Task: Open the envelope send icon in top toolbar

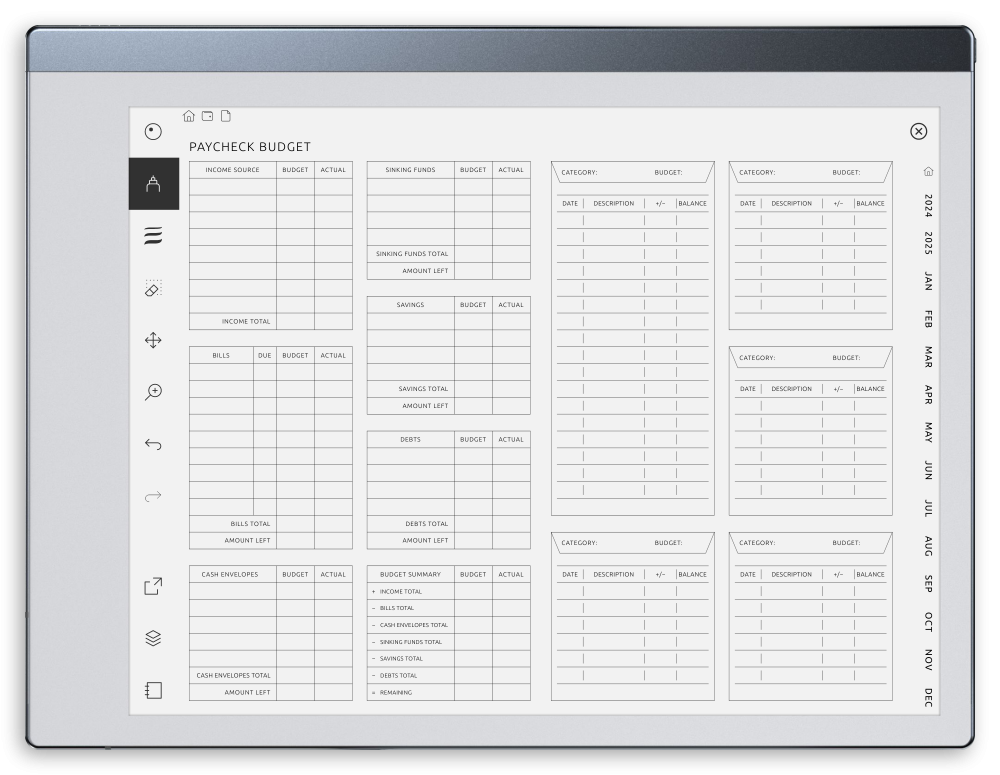Action: [207, 116]
